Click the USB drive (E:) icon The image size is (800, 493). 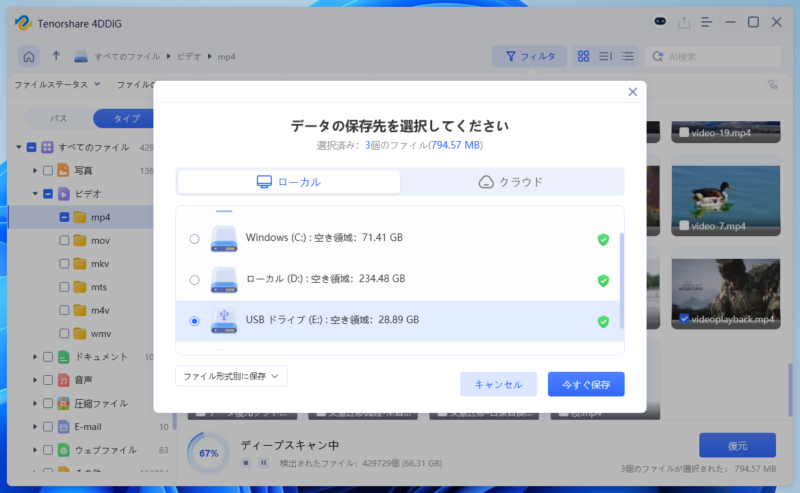224,321
